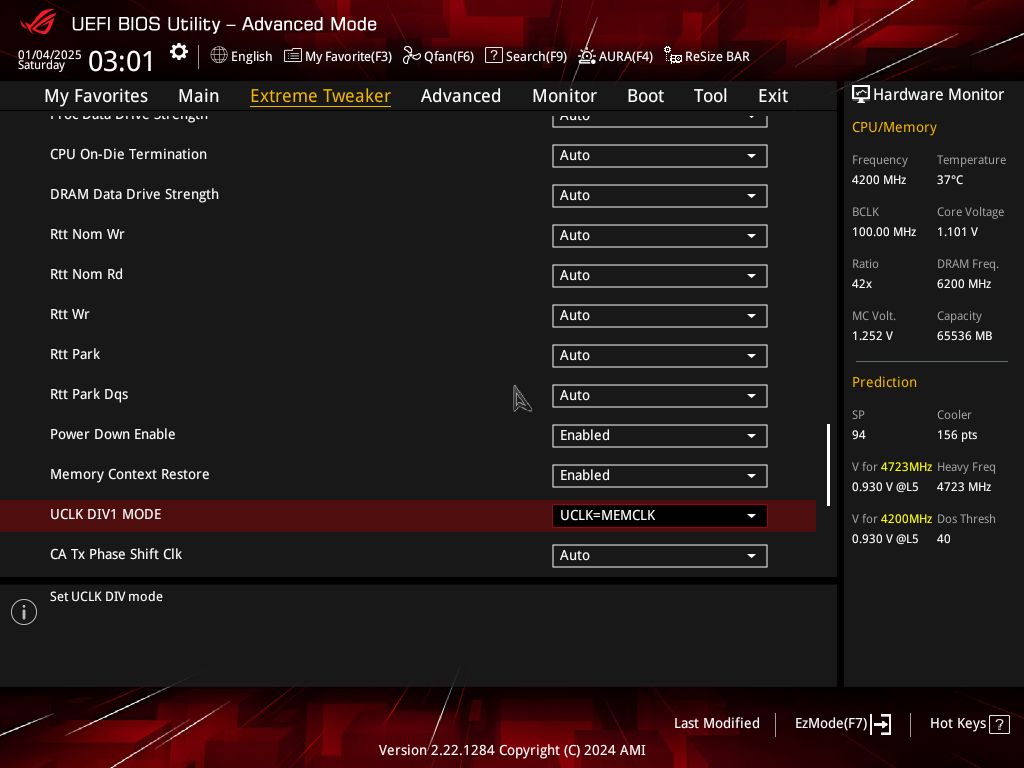This screenshot has width=1024, height=768.
Task: Open UCLK DIV1 MODE dropdown
Action: pos(660,515)
